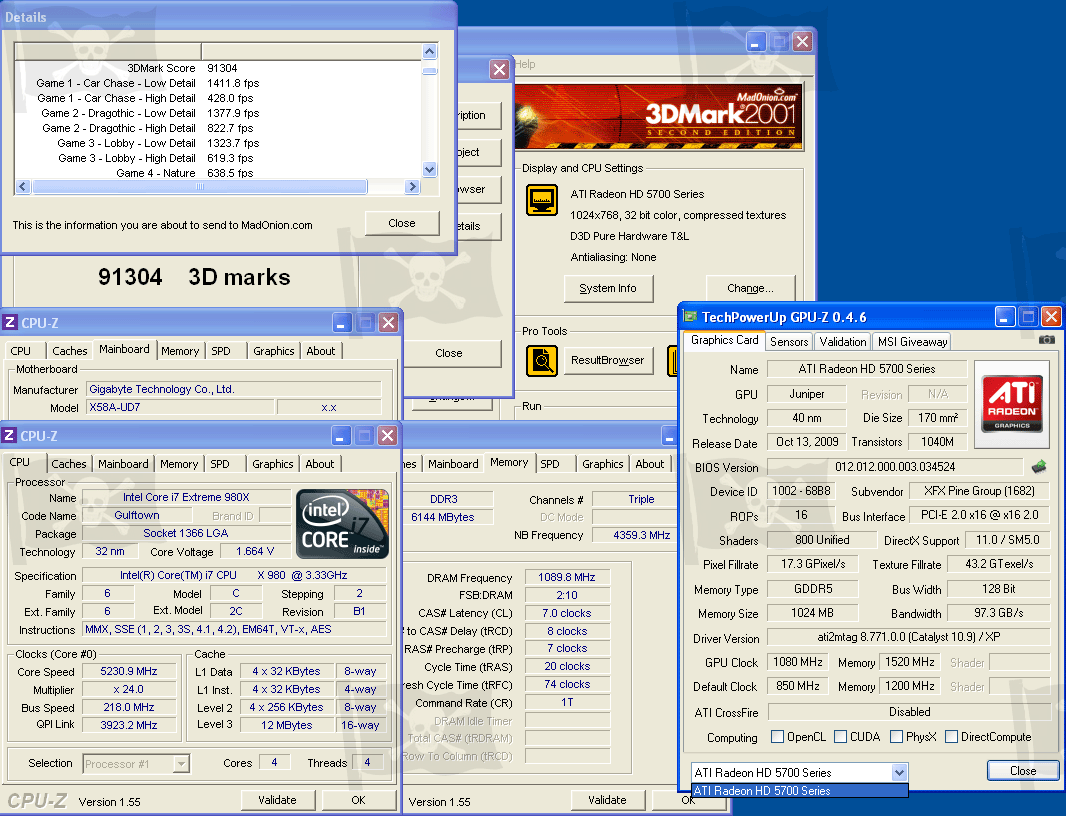Click OK in the CPU-Z processor window
The height and width of the screenshot is (816, 1066).
358,800
